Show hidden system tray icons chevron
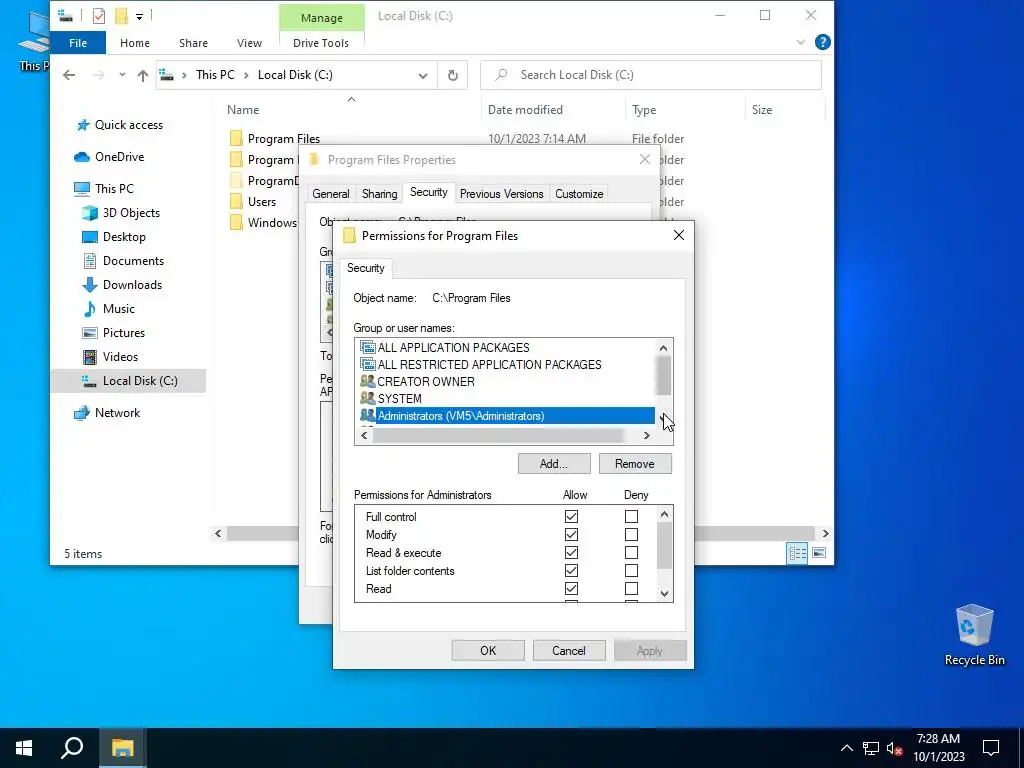Screen dimensions: 1024x768 coord(846,748)
